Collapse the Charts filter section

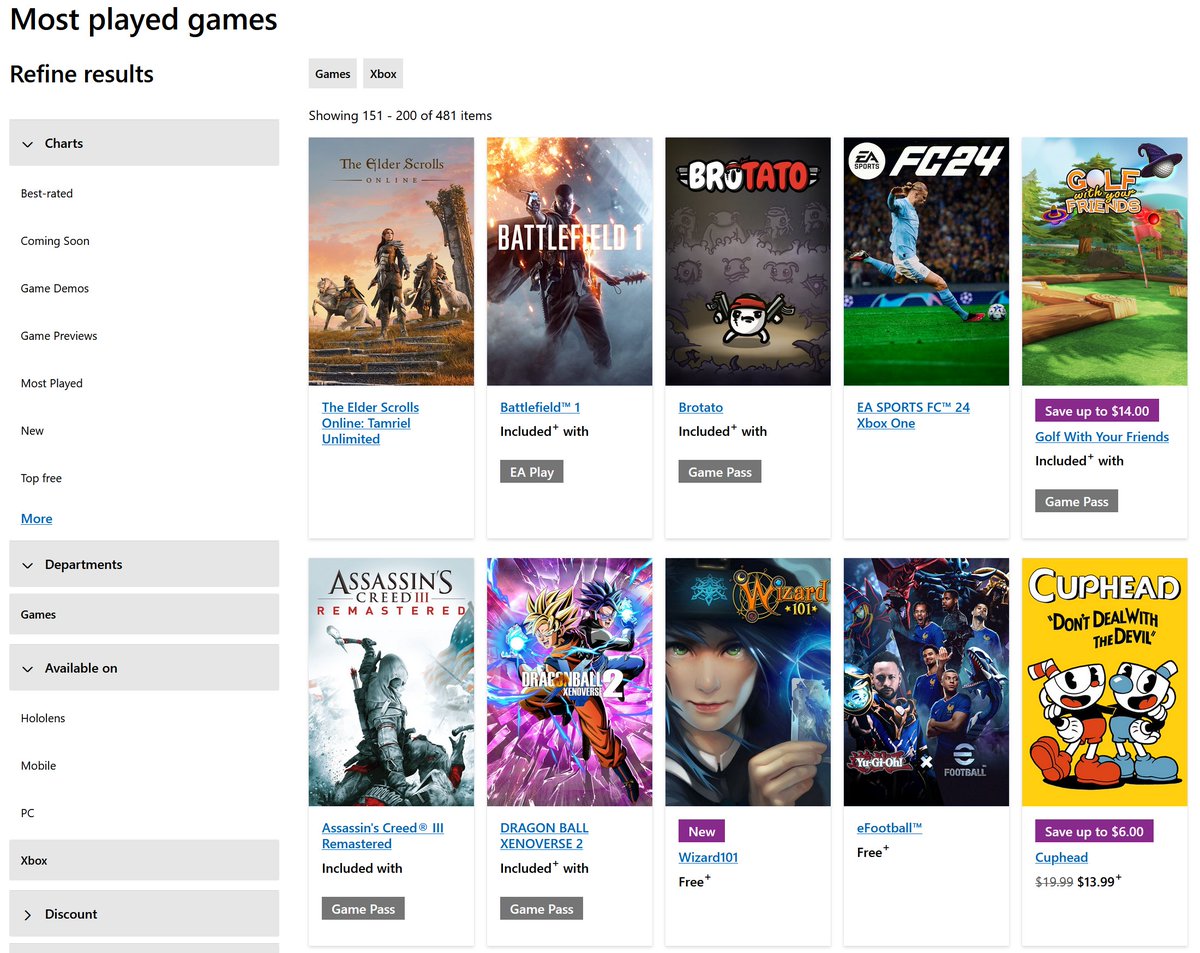(x=144, y=143)
